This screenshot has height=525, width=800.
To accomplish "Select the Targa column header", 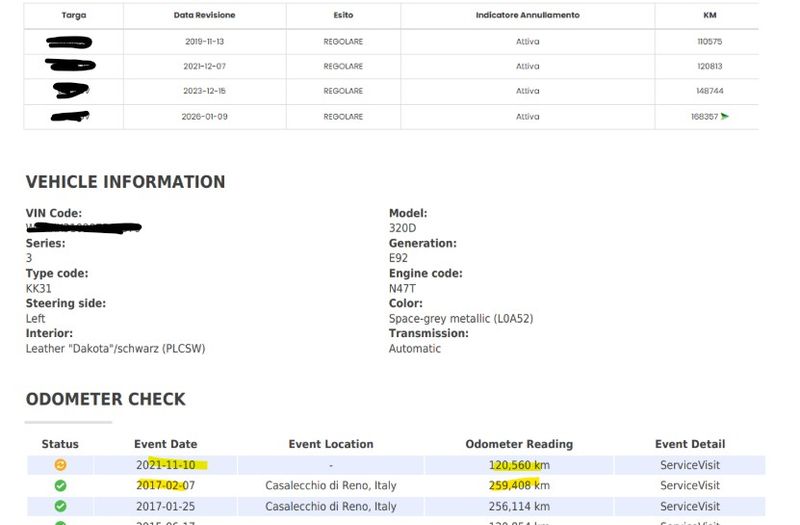I will (x=73, y=15).
